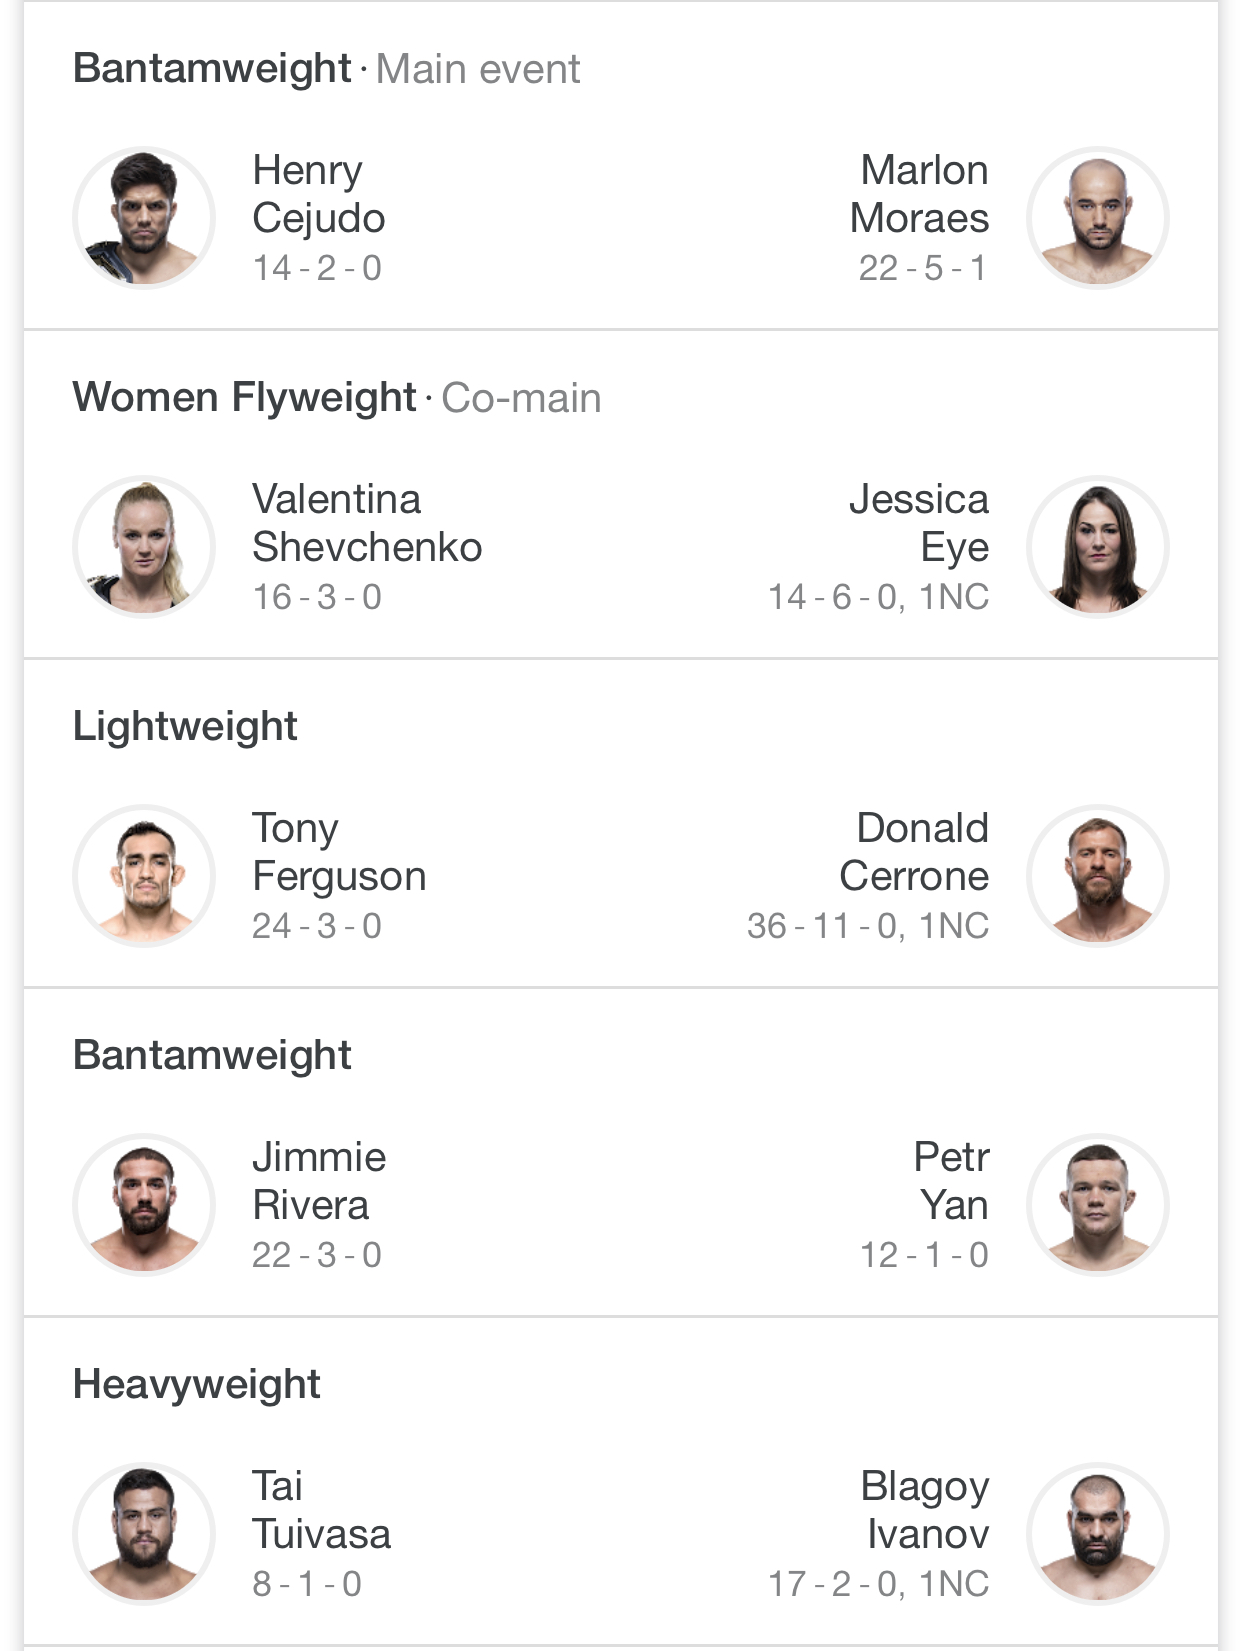Tap Jimmie Rivera's fighter avatar
Screen dimensions: 1242x1651
click(x=144, y=1205)
